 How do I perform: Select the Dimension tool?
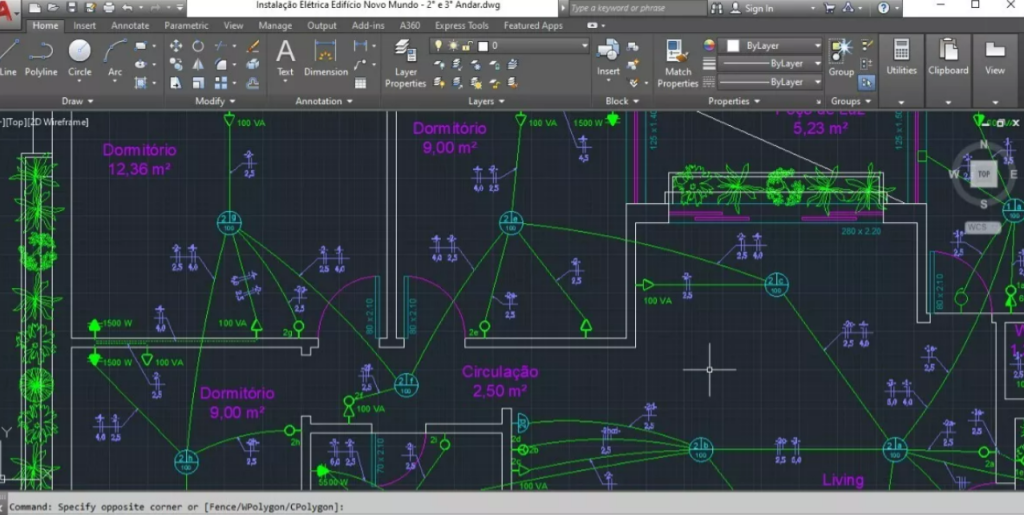(325, 58)
